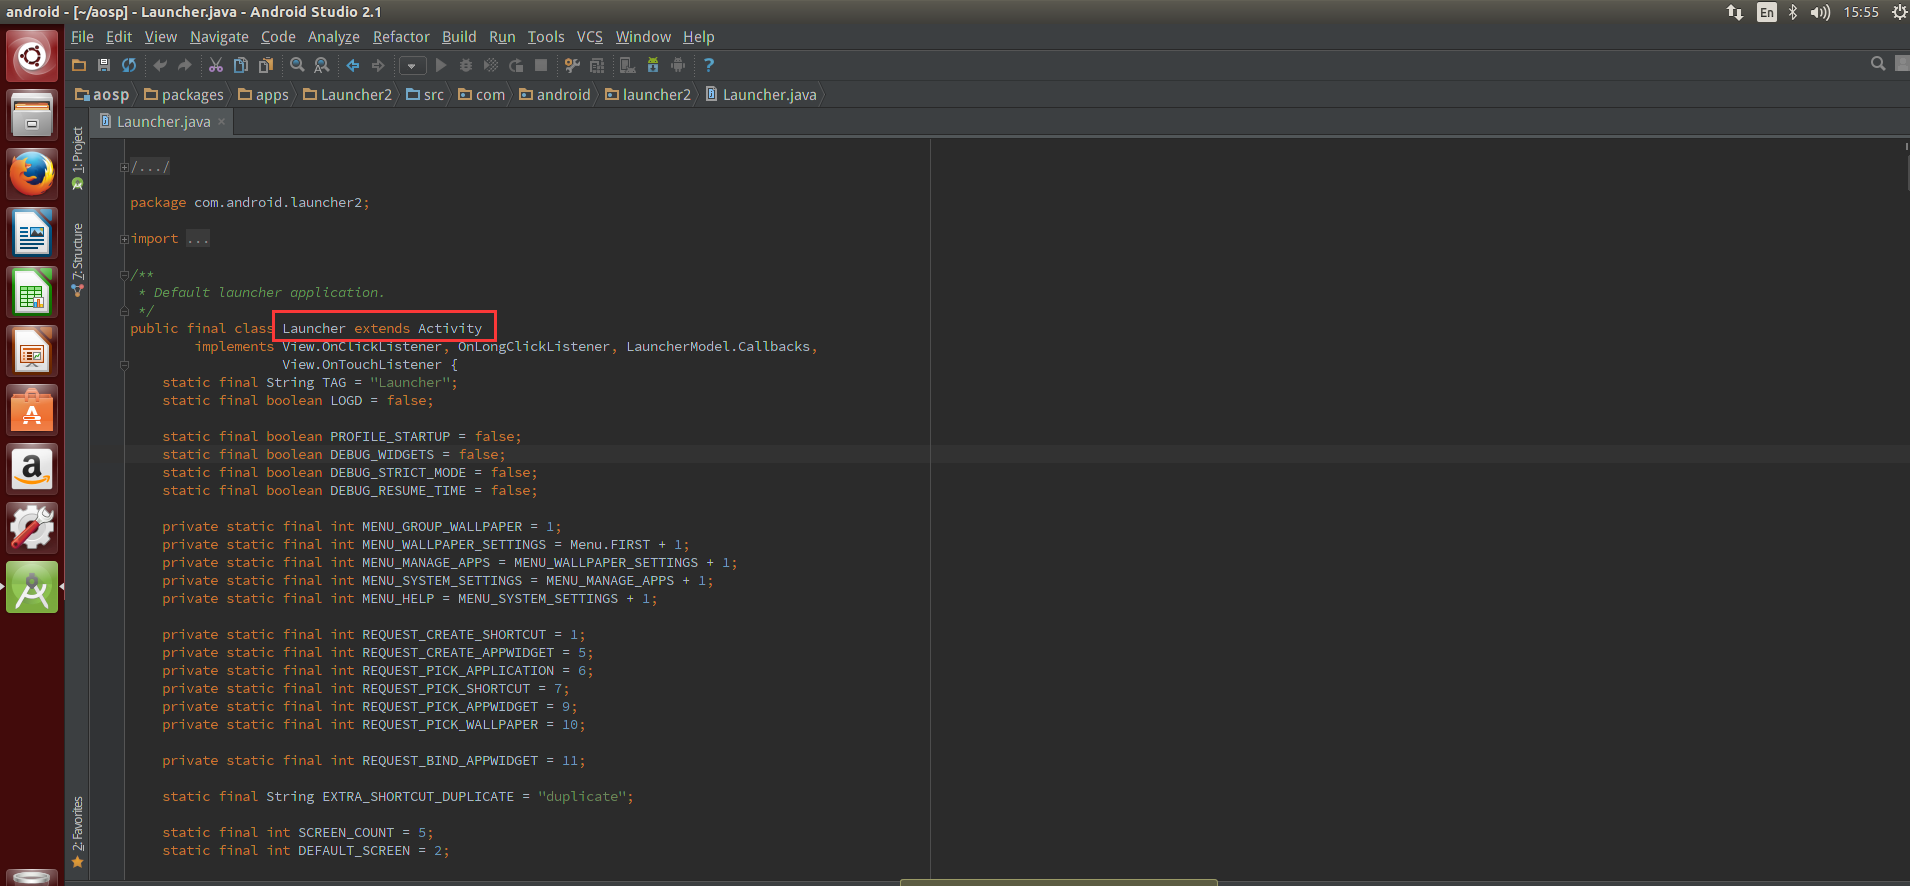Open the Analyze menu
1910x886 pixels.
tap(334, 37)
